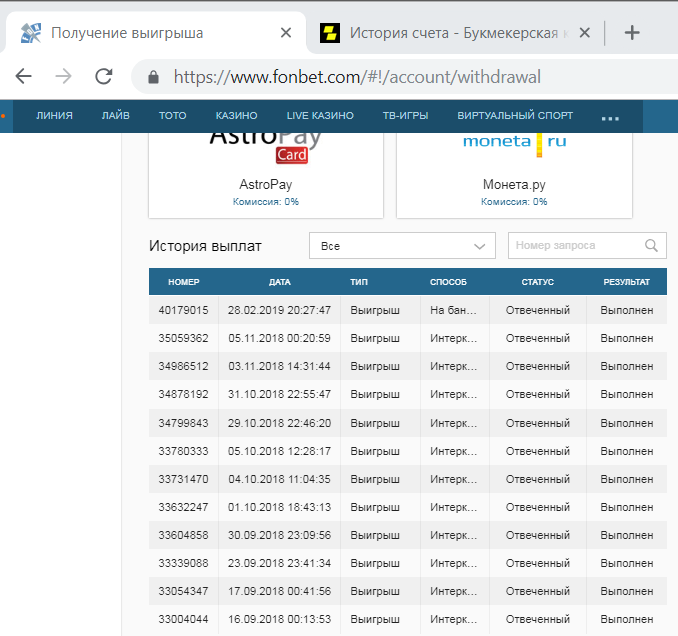Sort table by ДАТА column header
Image resolution: width=678 pixels, height=636 pixels.
coord(280,282)
